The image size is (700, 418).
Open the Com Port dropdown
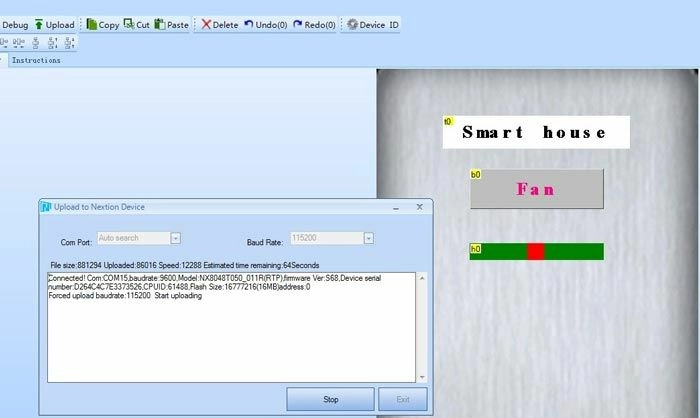175,238
